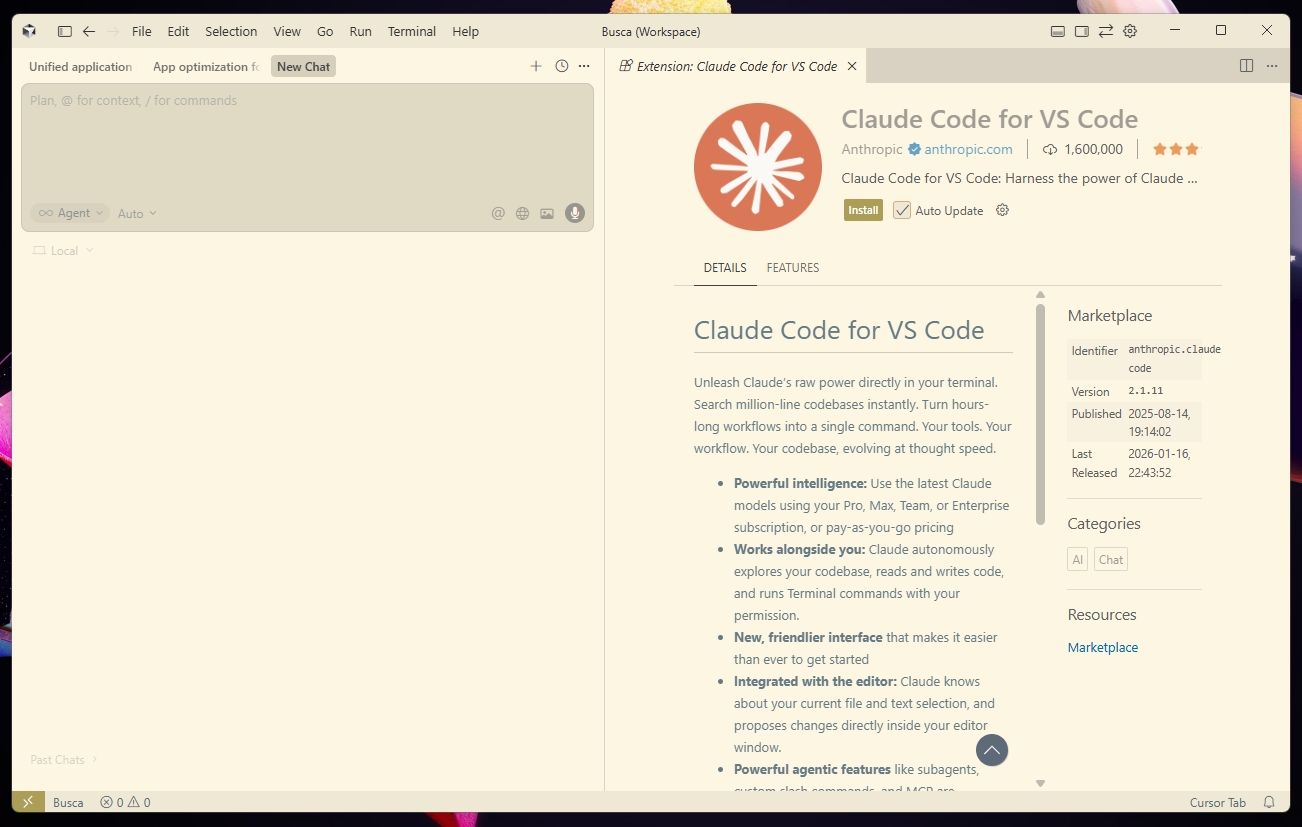1302x827 pixels.
Task: Expand the Auto model selector
Action: (x=136, y=213)
